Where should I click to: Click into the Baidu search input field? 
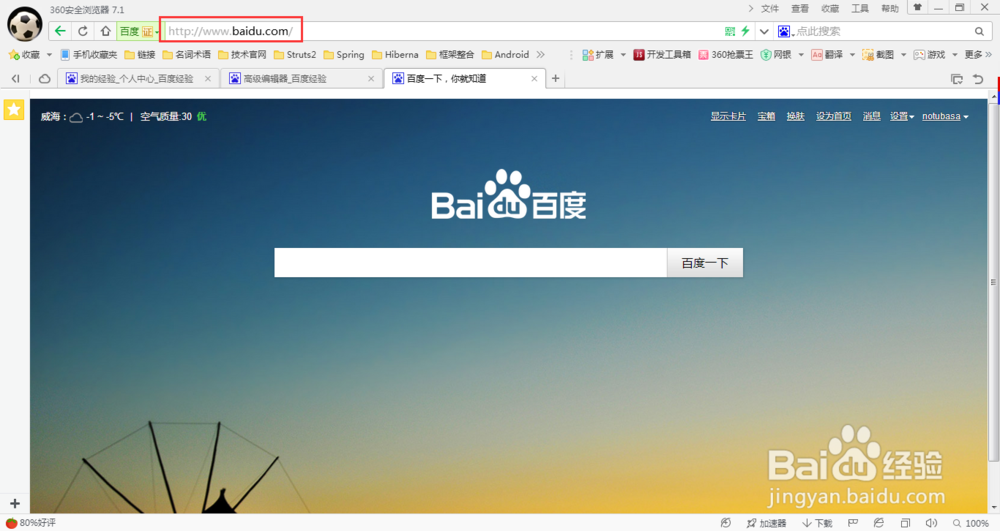[471, 263]
